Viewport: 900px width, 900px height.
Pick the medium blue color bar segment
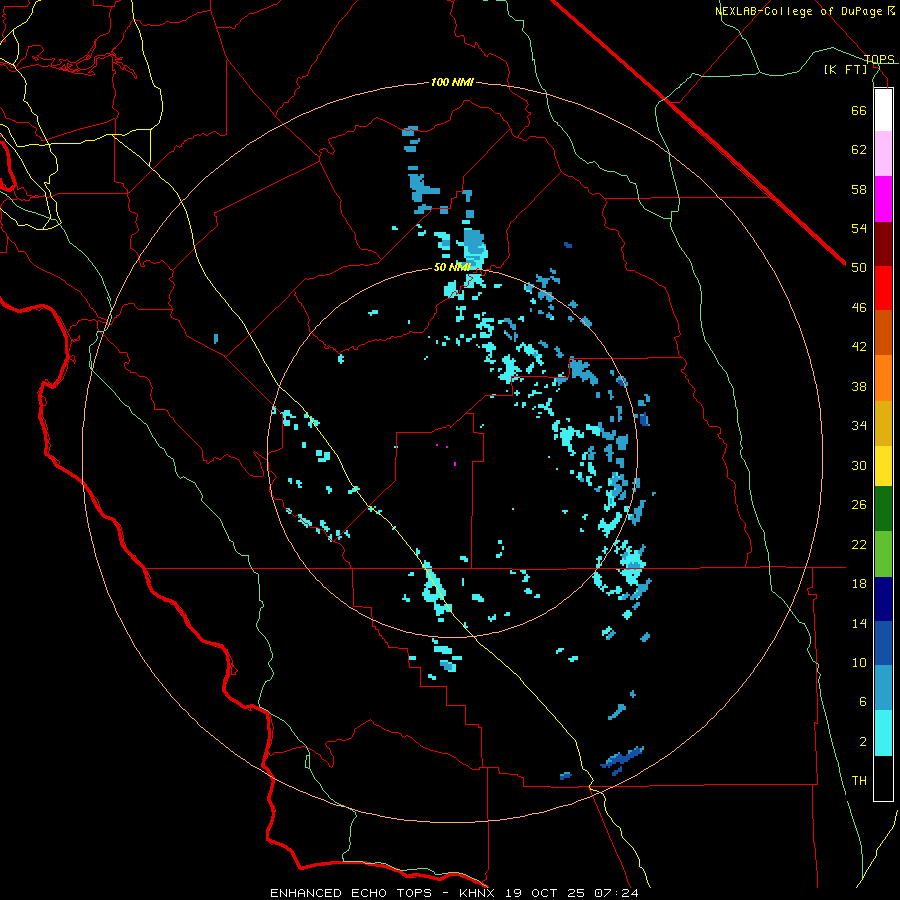pyautogui.click(x=883, y=643)
